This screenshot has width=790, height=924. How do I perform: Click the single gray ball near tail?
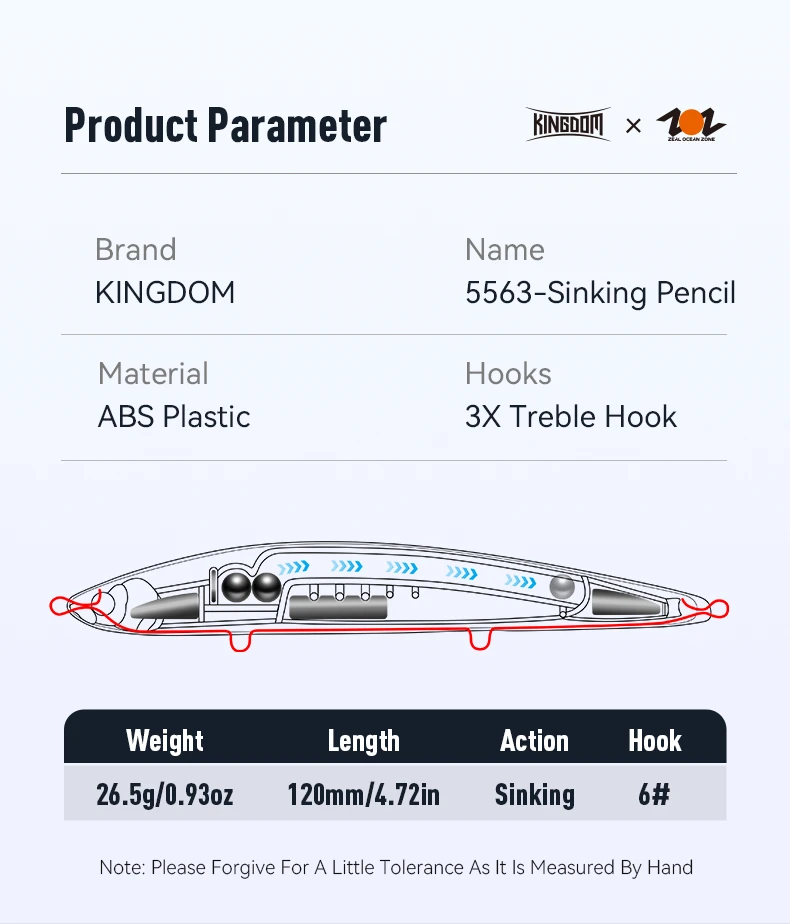click(x=563, y=589)
